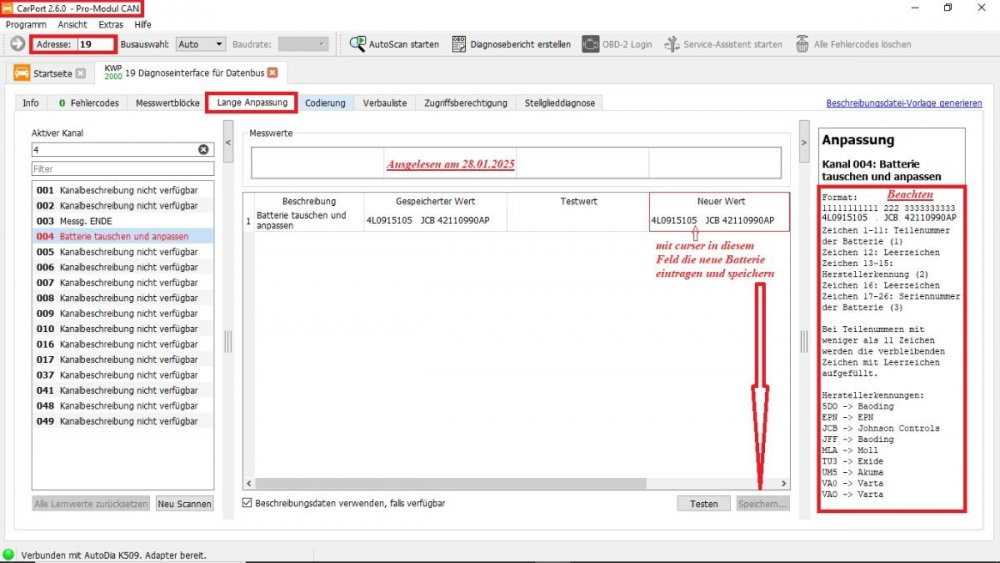Click the horizontal scrollbar of the Messwerte table
Image resolution: width=1000 pixels, height=563 pixels.
pos(450,483)
